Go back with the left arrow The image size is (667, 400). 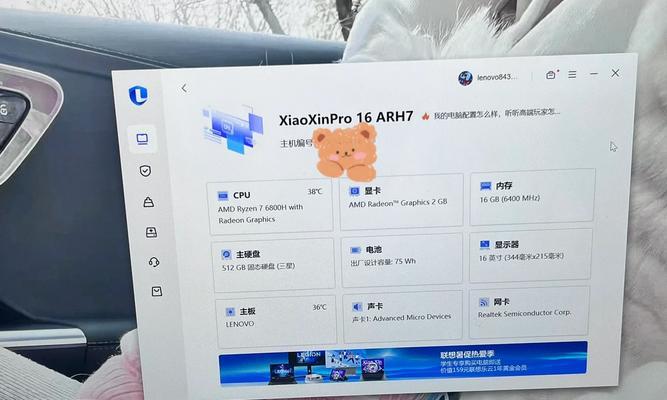[x=184, y=89]
